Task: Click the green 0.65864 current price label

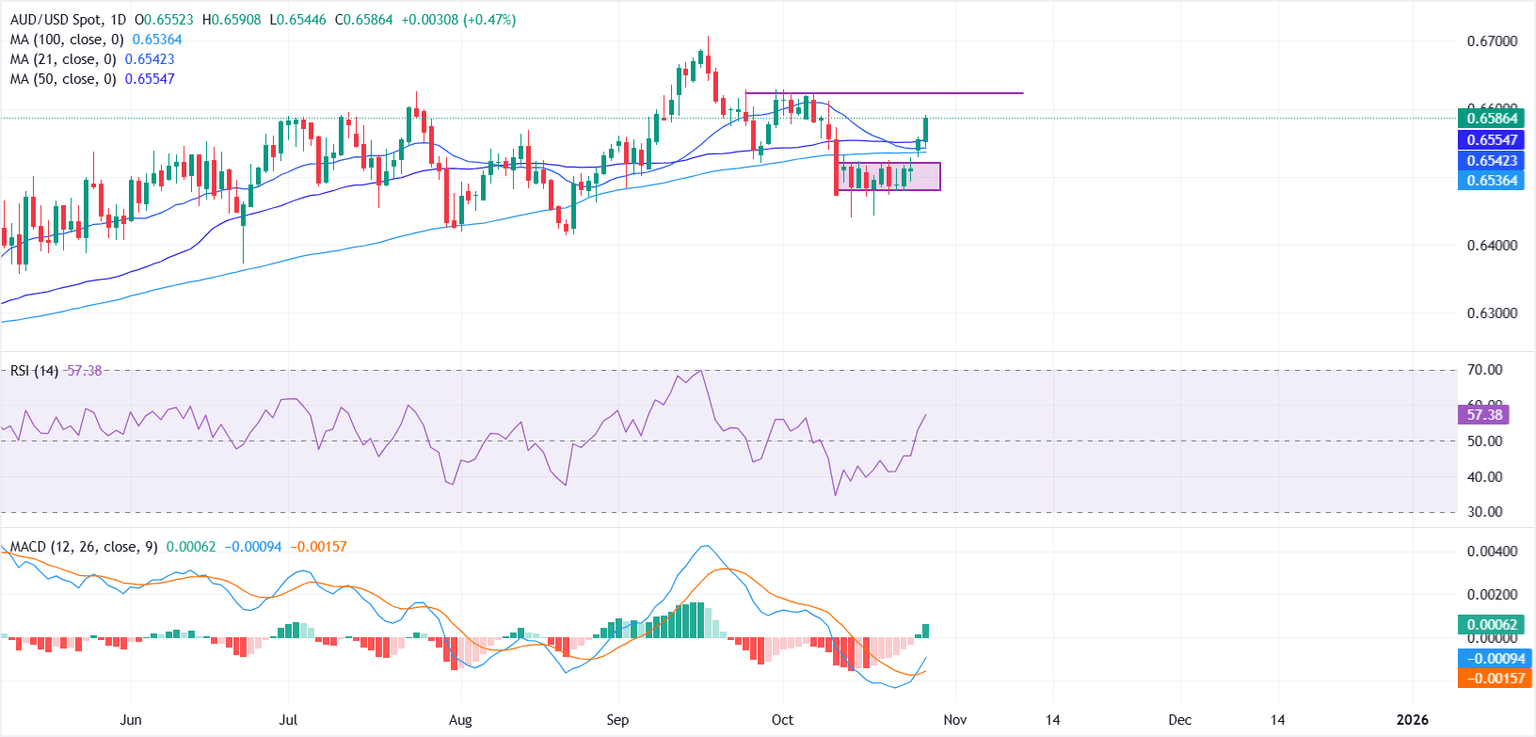Action: point(1494,118)
